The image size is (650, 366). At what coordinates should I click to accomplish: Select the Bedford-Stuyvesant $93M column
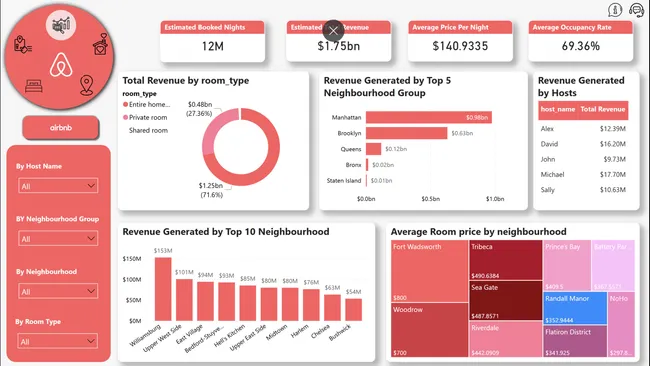point(226,301)
